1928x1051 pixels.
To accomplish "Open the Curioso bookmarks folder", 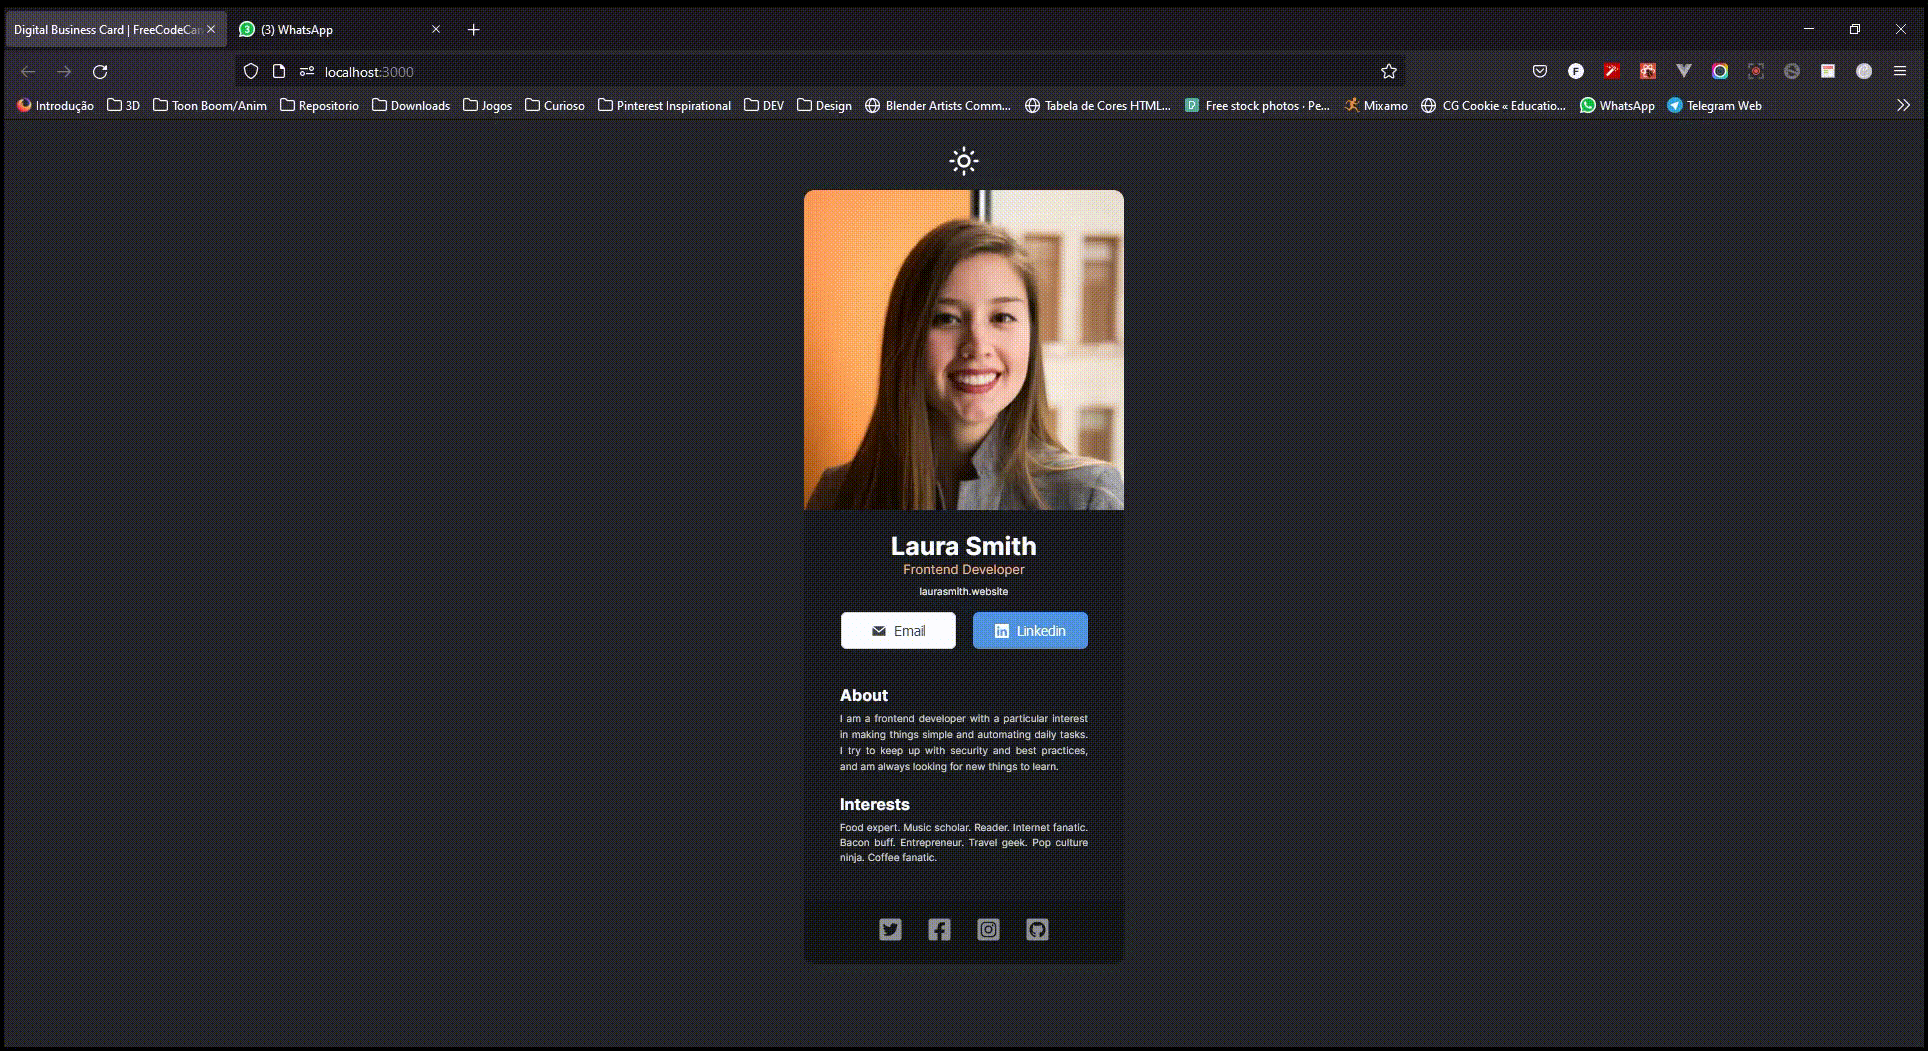I will coord(555,105).
